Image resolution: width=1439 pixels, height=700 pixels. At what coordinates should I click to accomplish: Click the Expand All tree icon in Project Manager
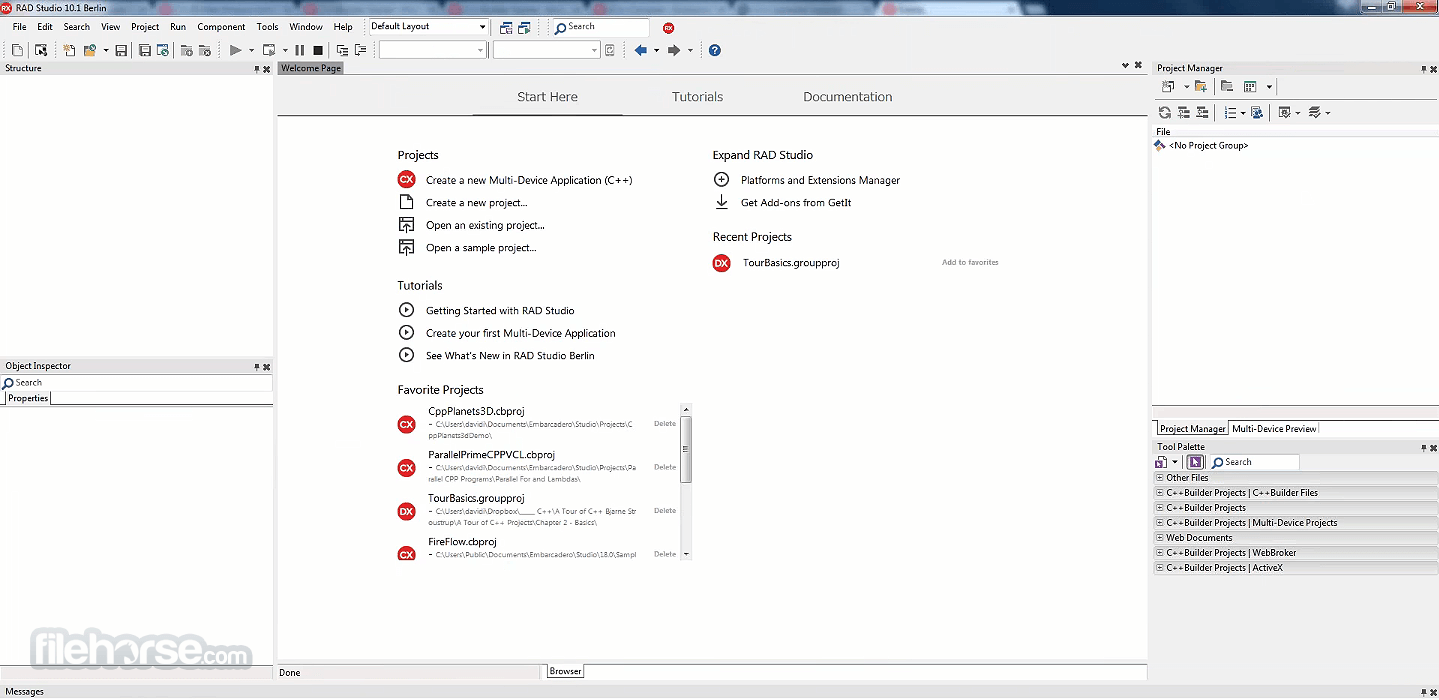(x=1183, y=113)
